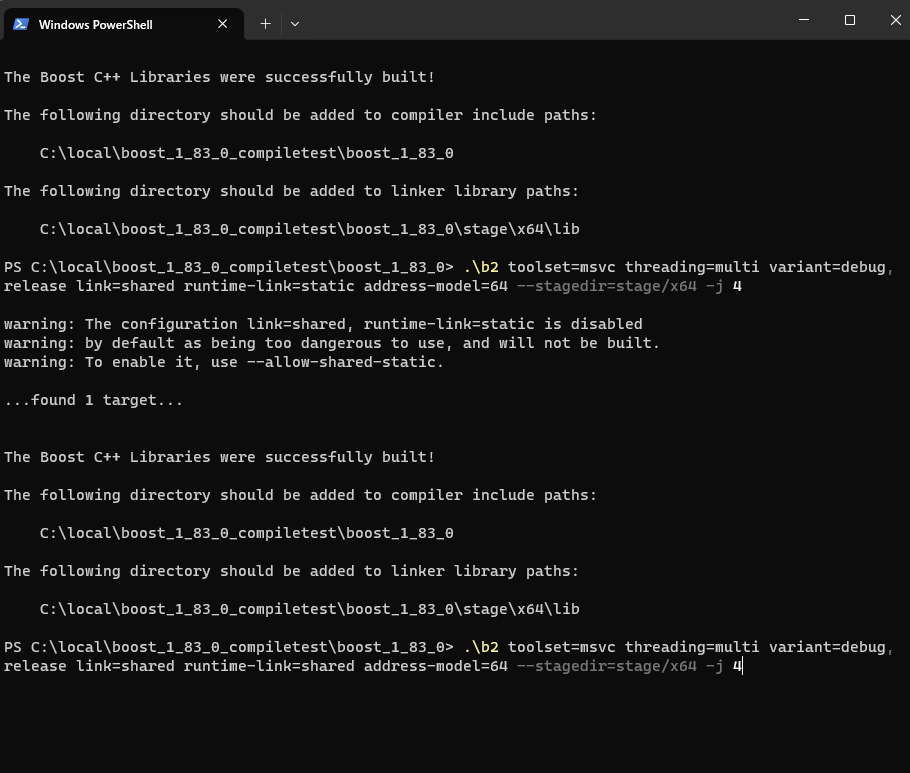Click the last command line with runtime-link=shared
Image resolution: width=910 pixels, height=773 pixels.
tap(448, 657)
